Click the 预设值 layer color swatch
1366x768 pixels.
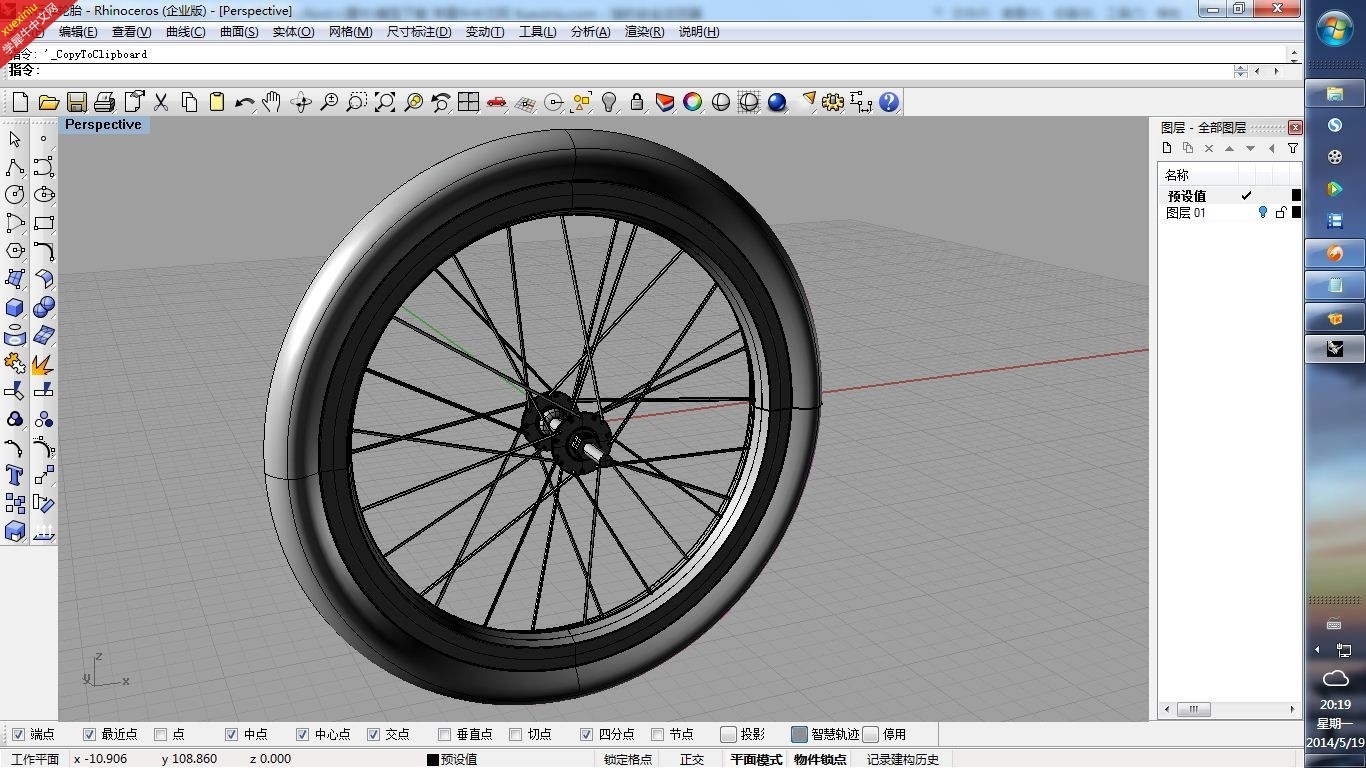(x=1296, y=195)
